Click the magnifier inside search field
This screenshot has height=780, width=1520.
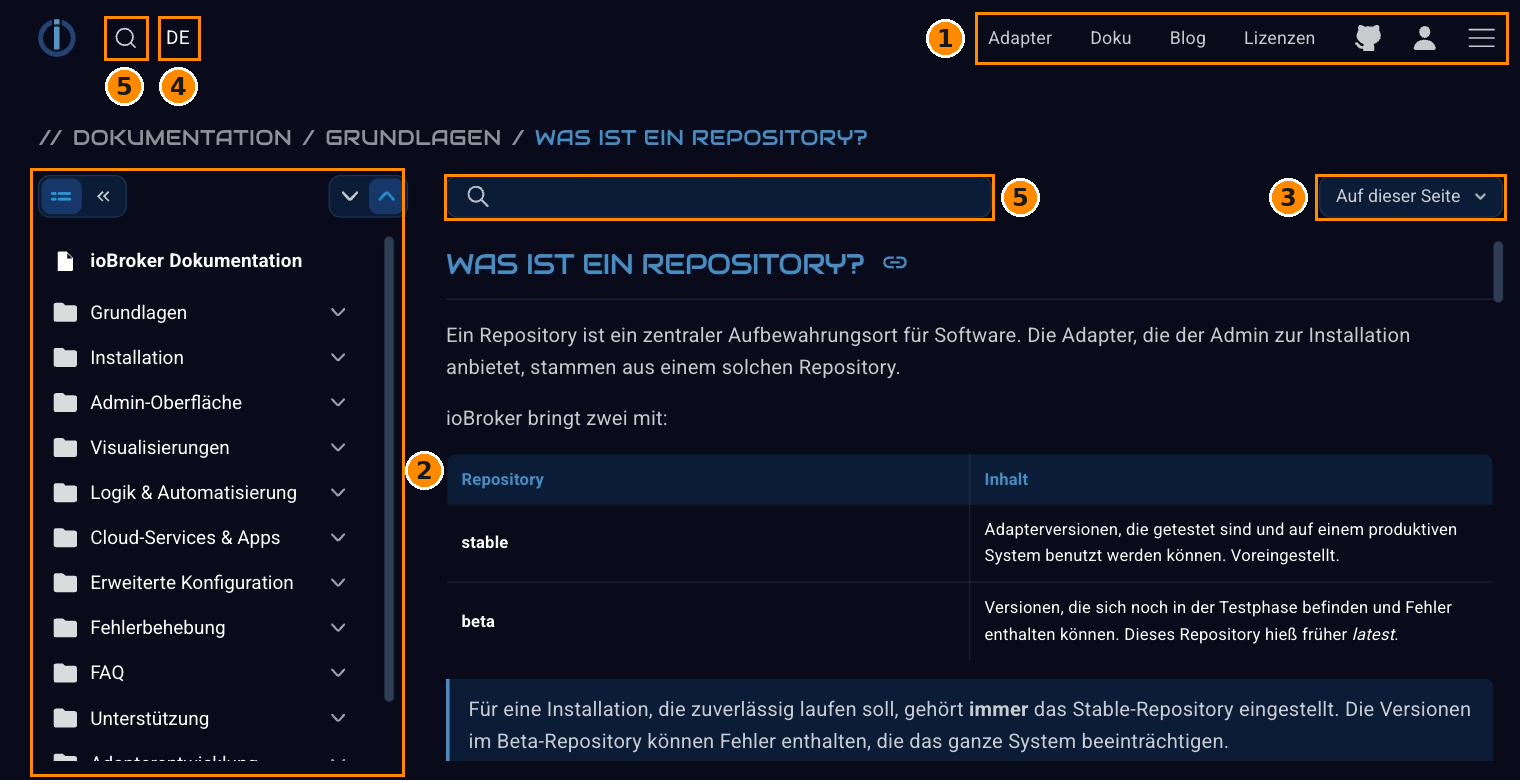[478, 197]
